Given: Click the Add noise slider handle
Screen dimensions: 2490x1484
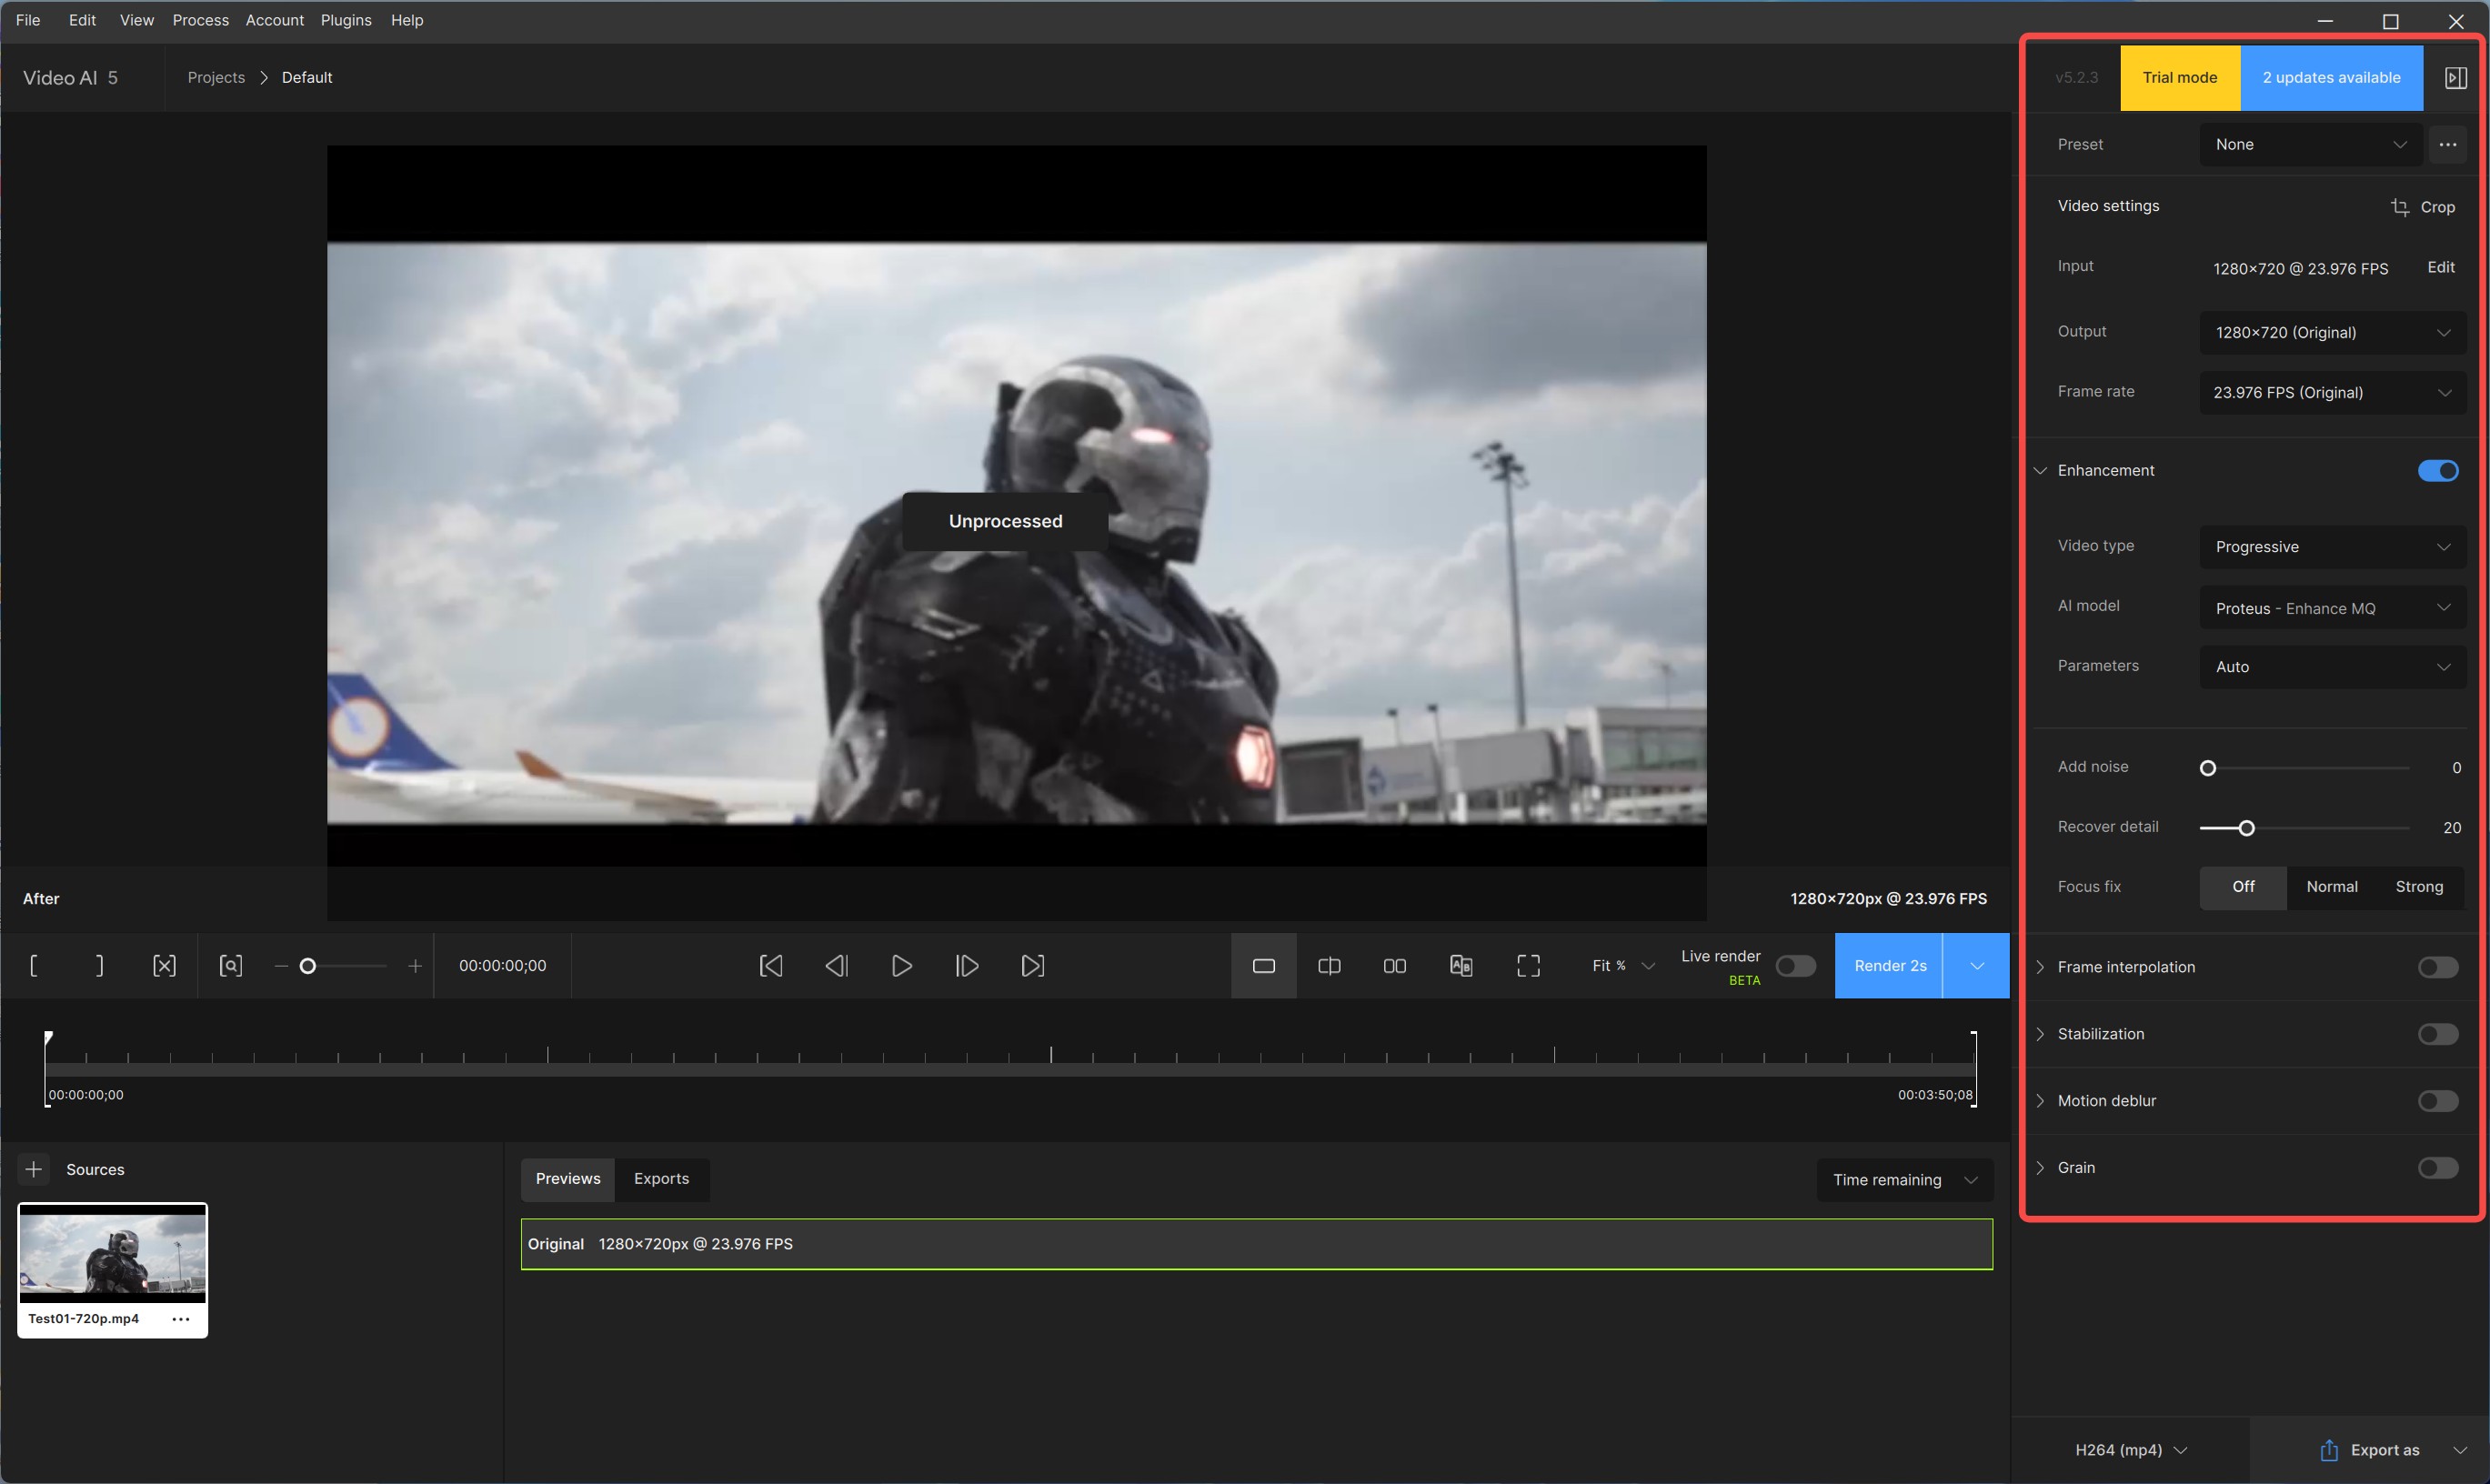Looking at the screenshot, I should click(2208, 768).
